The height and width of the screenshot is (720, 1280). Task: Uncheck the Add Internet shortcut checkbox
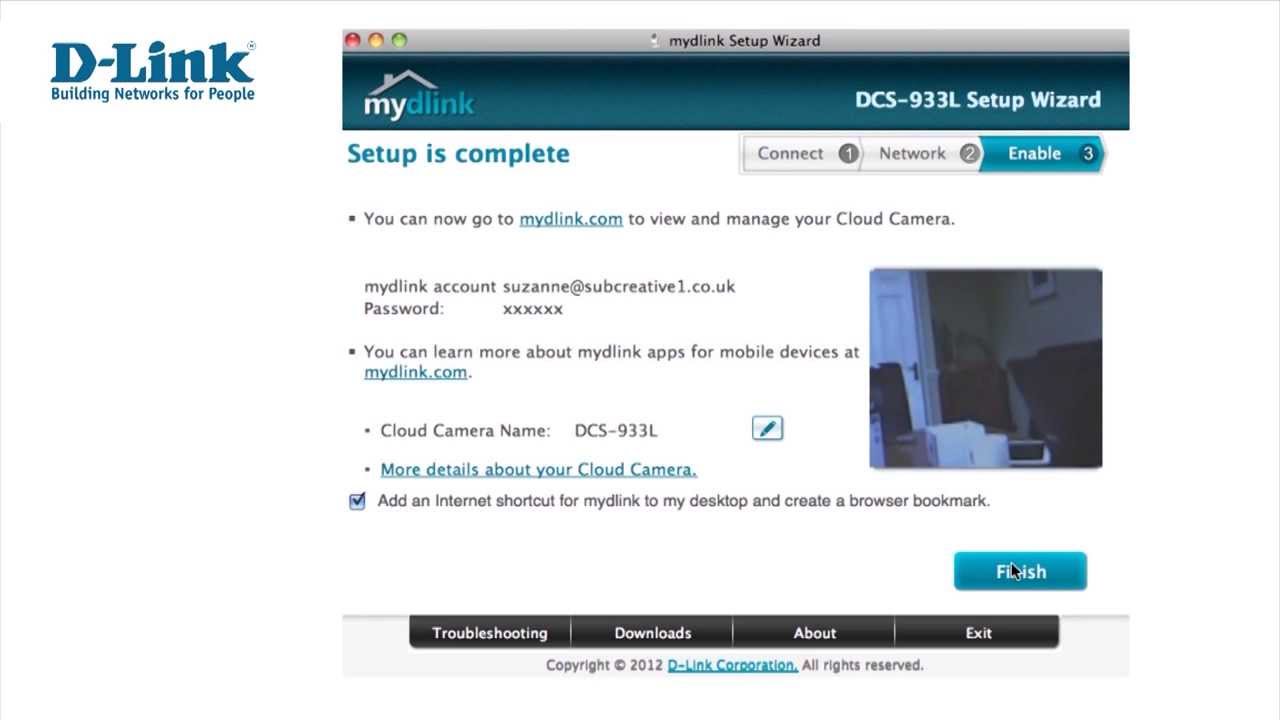[357, 501]
